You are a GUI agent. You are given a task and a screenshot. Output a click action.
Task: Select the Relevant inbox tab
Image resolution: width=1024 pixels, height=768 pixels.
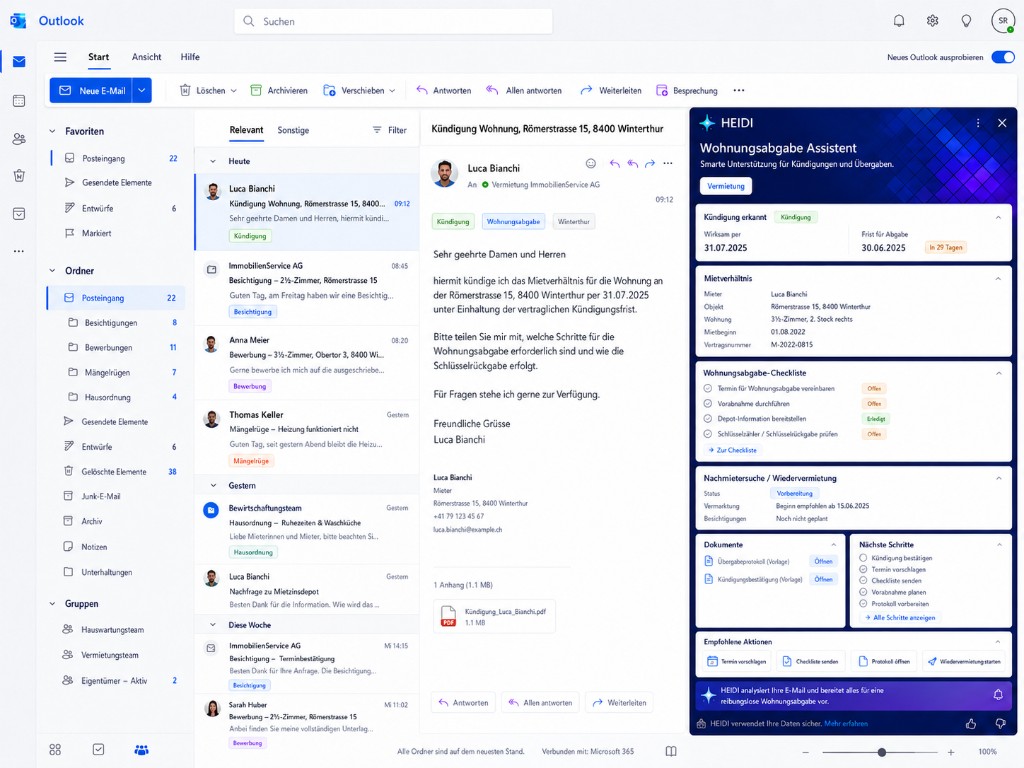point(246,130)
